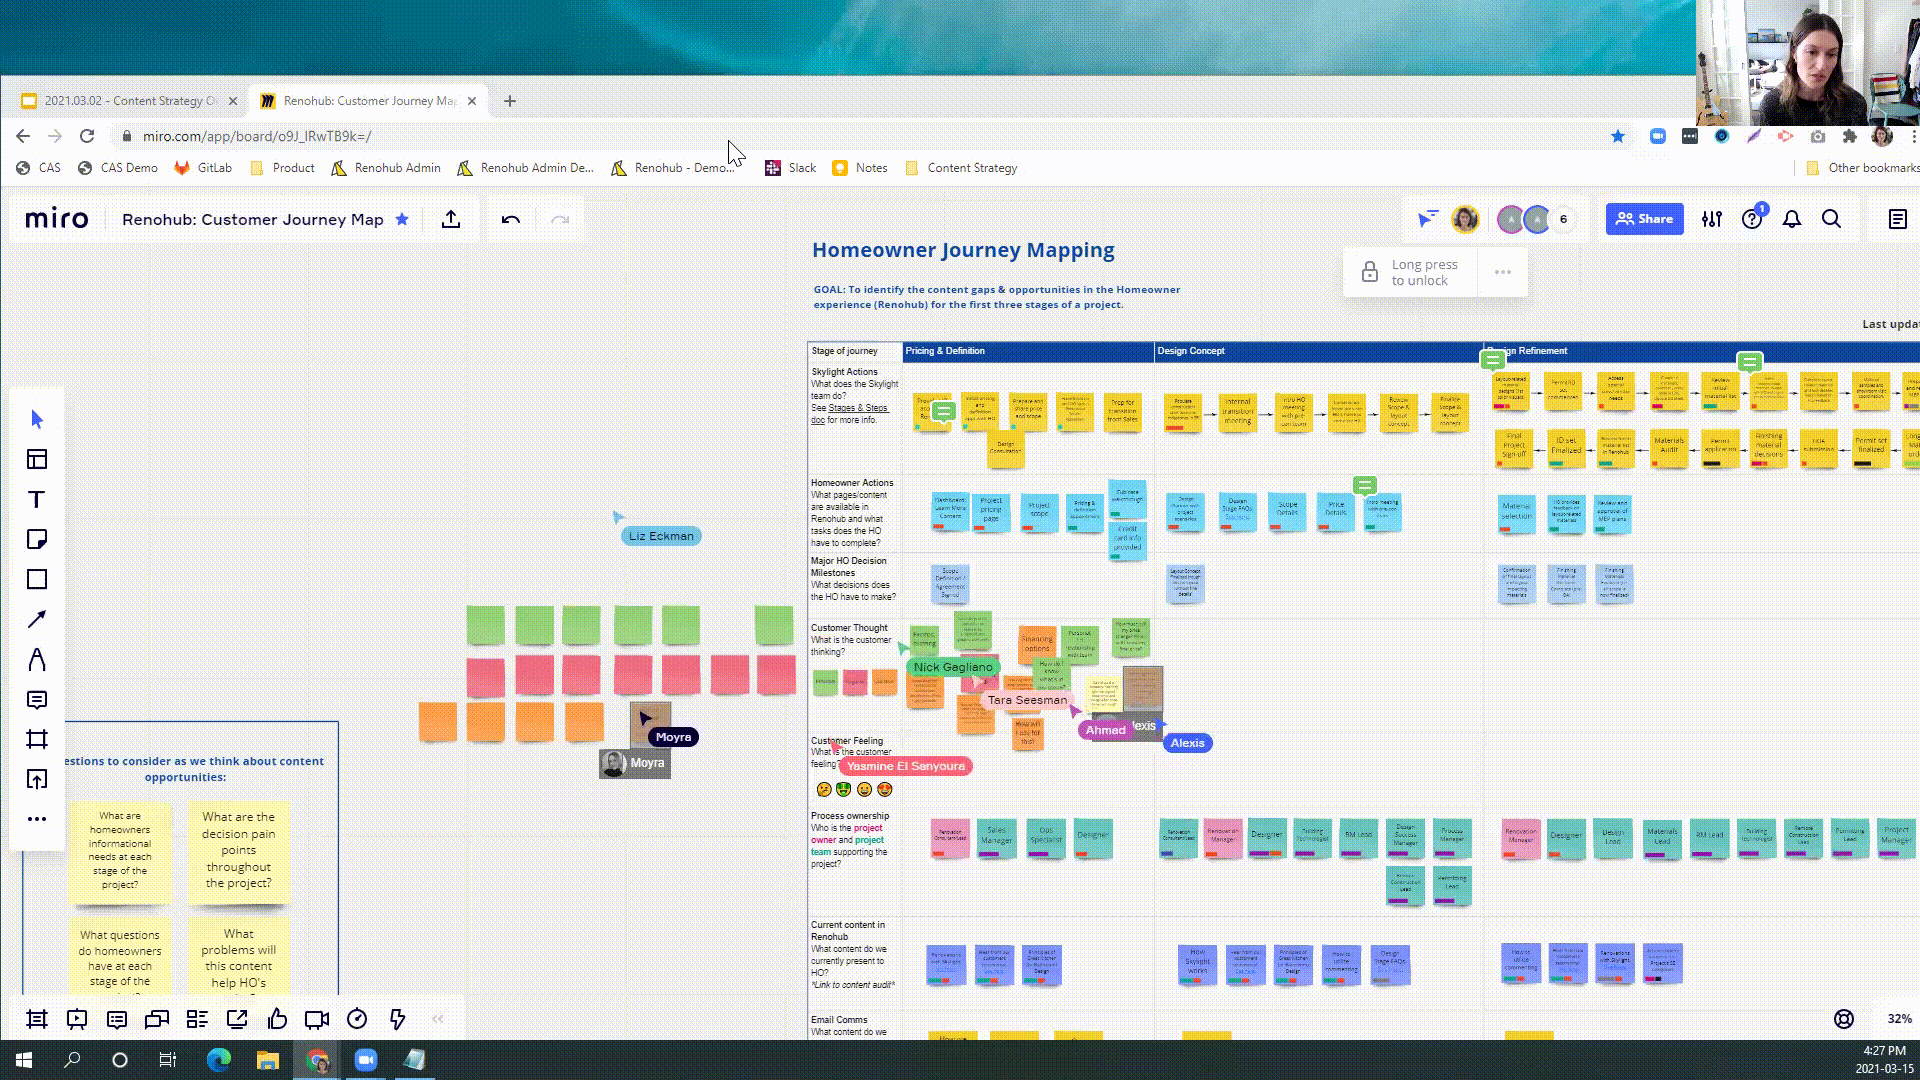Screen dimensions: 1920x1080
Task: Select the Frame tool in left toolbar
Action: [x=37, y=739]
